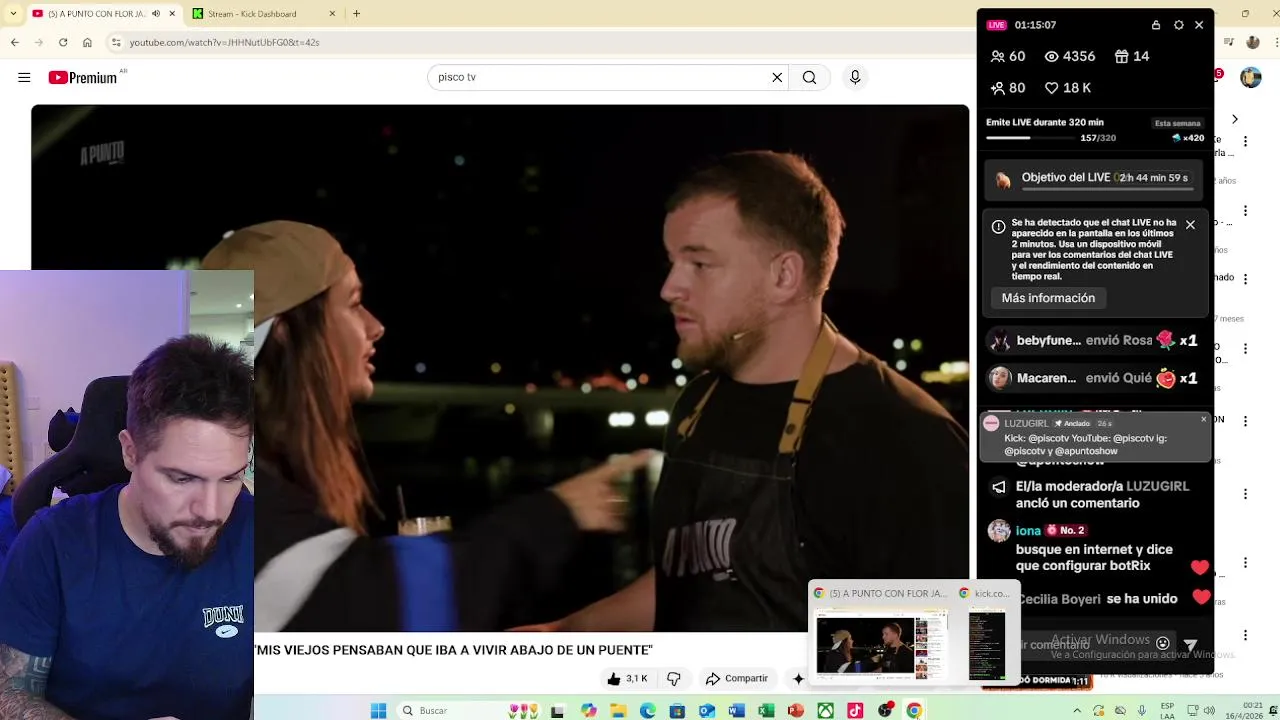Expand the hidden system tray icons chevron
This screenshot has width=1280, height=720.
[x=1077, y=710]
